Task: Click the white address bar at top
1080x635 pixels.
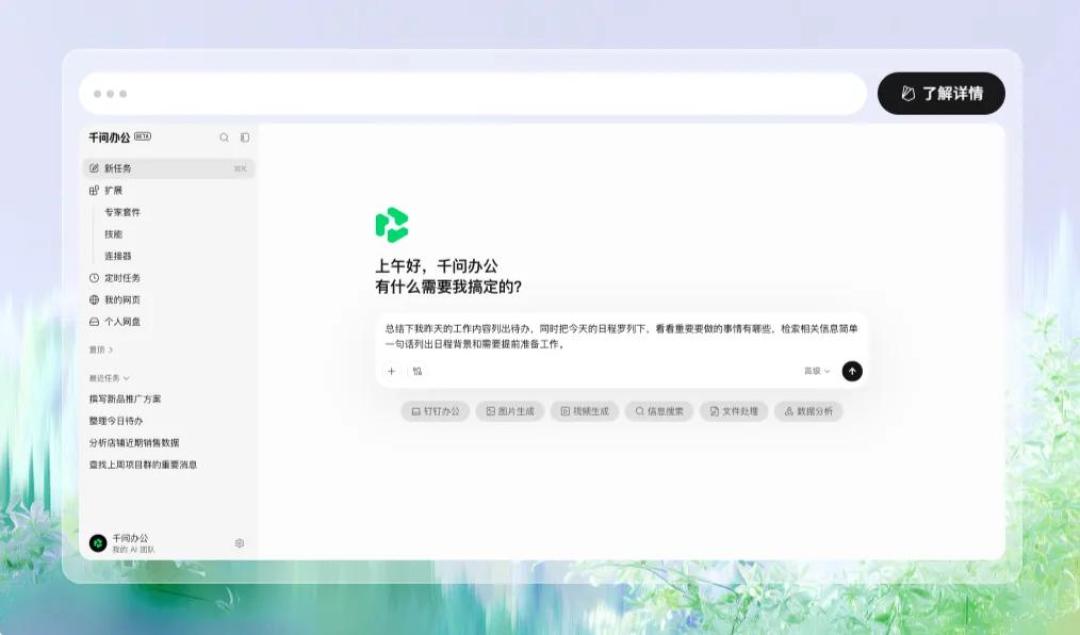Action: (x=473, y=94)
